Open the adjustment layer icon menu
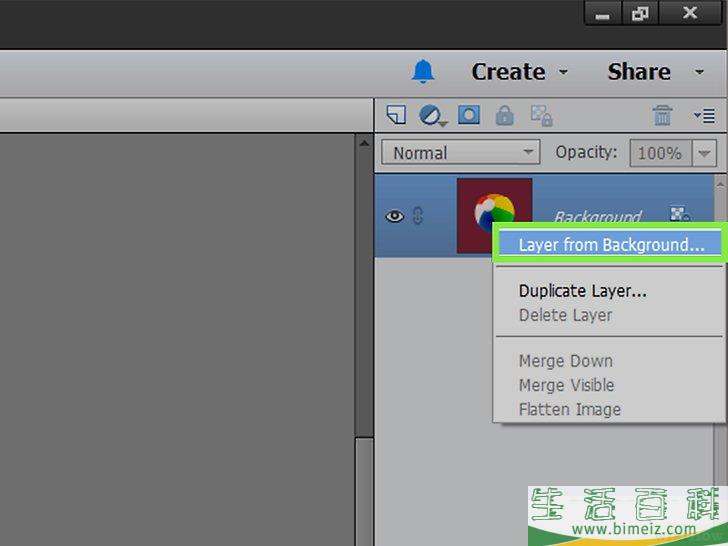This screenshot has height=546, width=728. click(x=432, y=116)
